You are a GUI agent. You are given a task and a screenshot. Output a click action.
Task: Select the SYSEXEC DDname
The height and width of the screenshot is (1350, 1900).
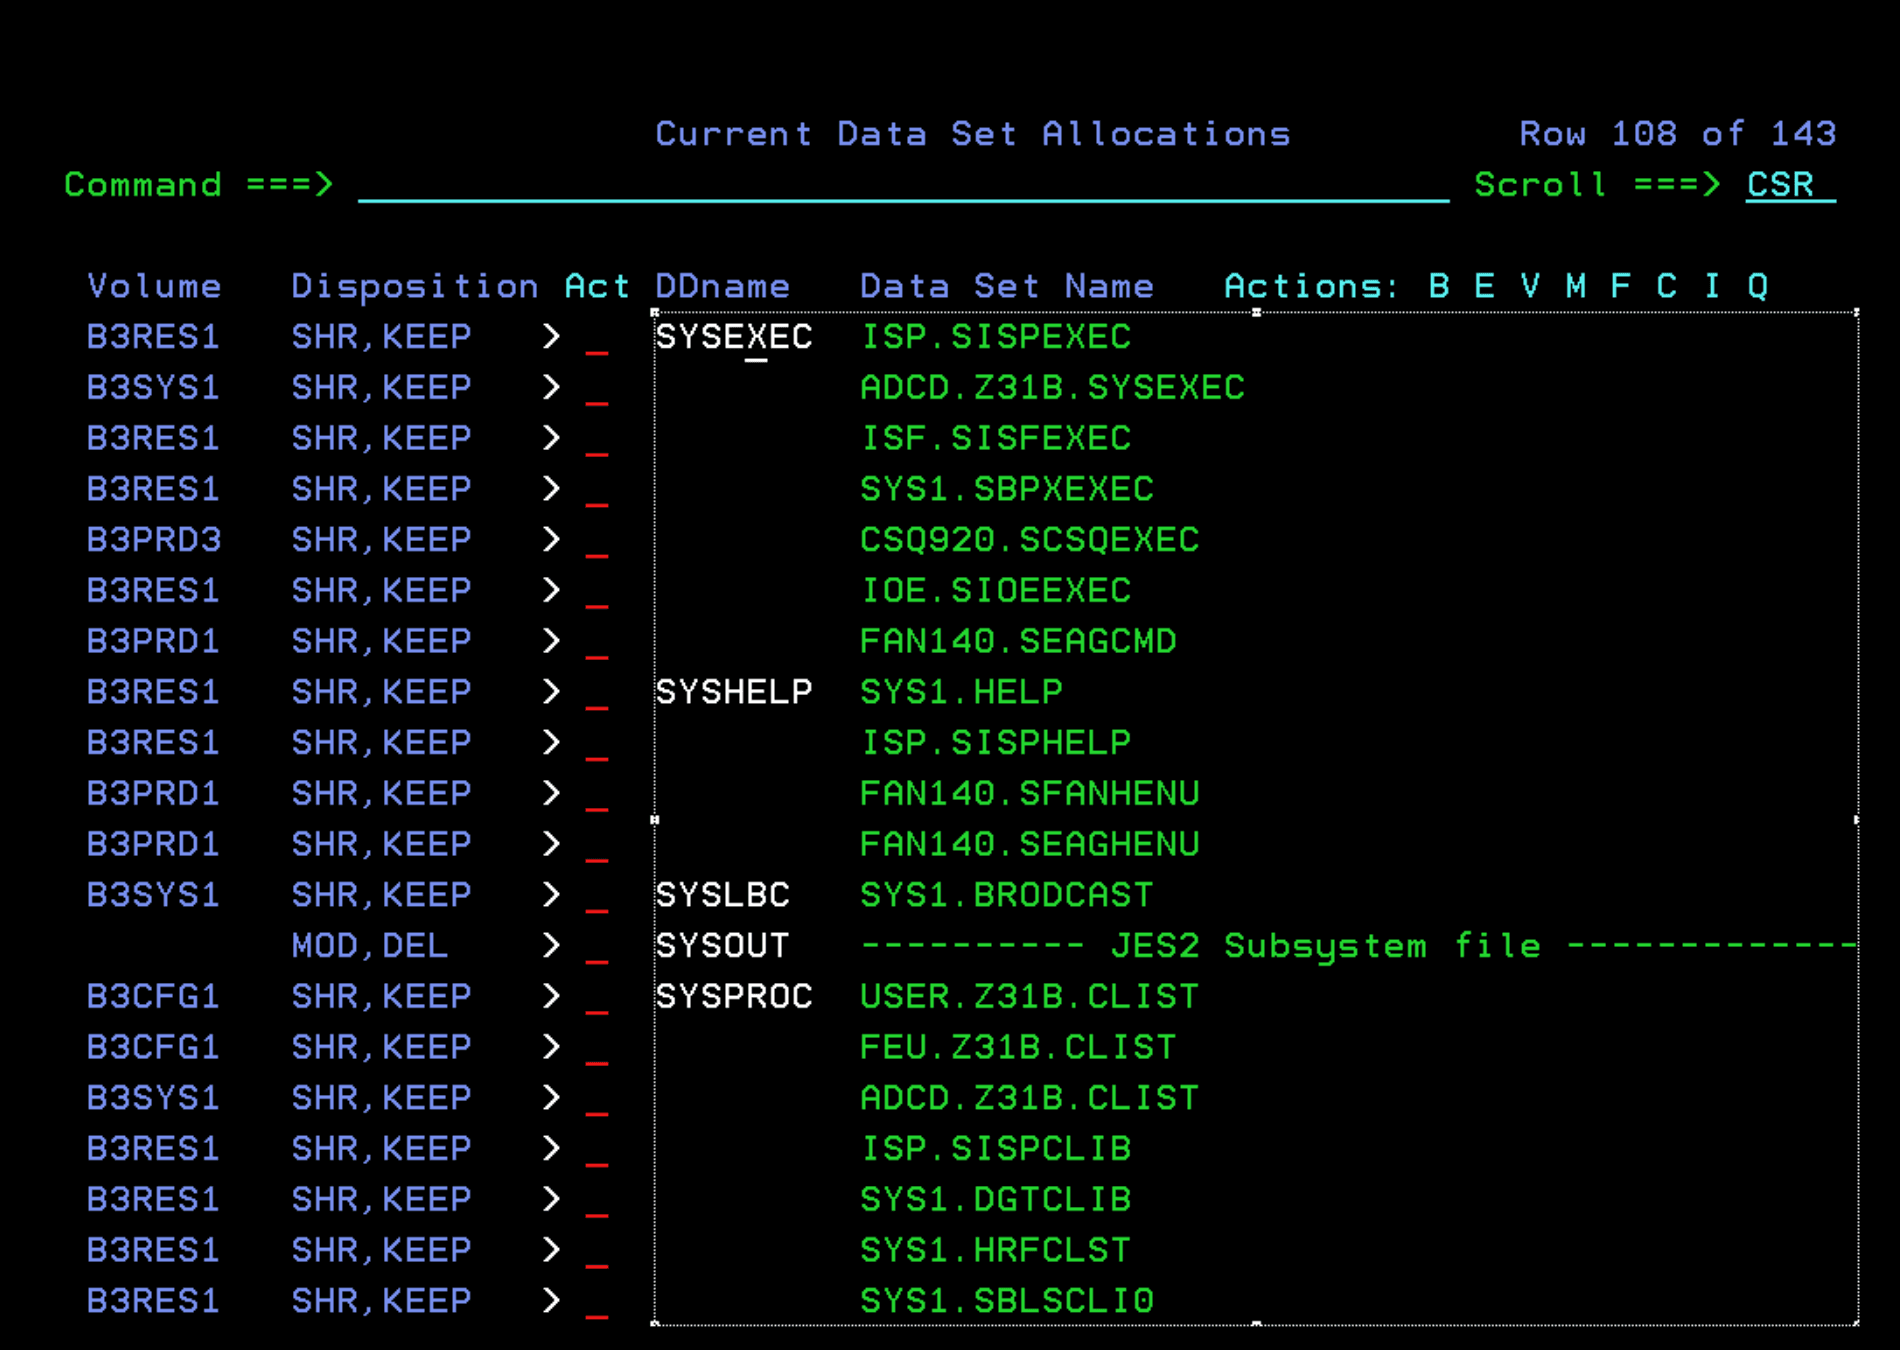pos(733,338)
